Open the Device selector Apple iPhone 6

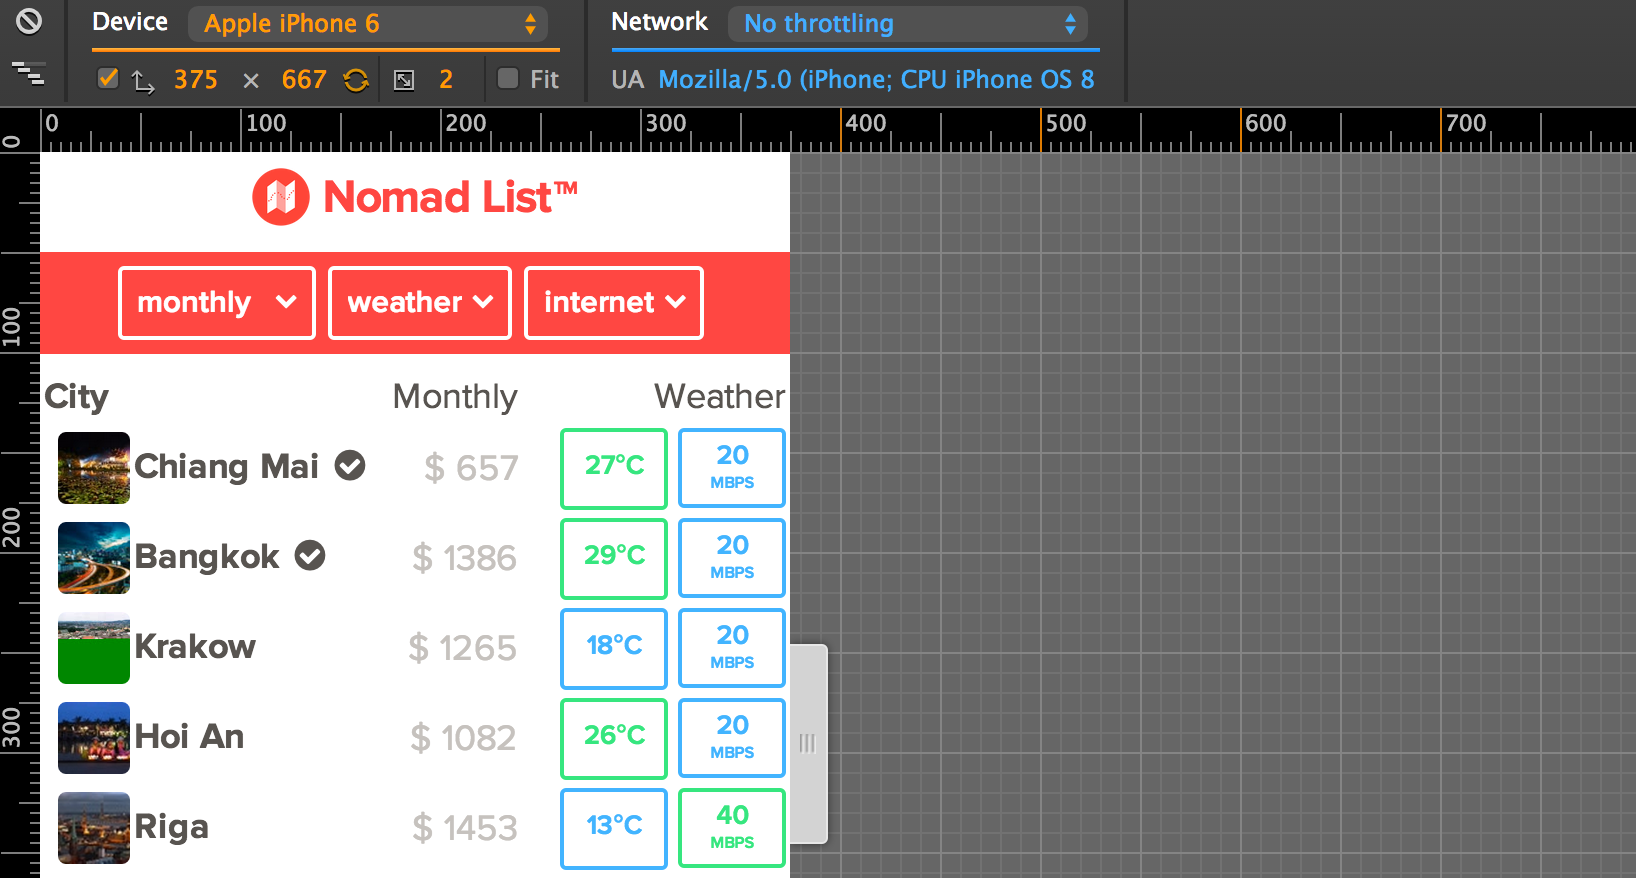(367, 24)
